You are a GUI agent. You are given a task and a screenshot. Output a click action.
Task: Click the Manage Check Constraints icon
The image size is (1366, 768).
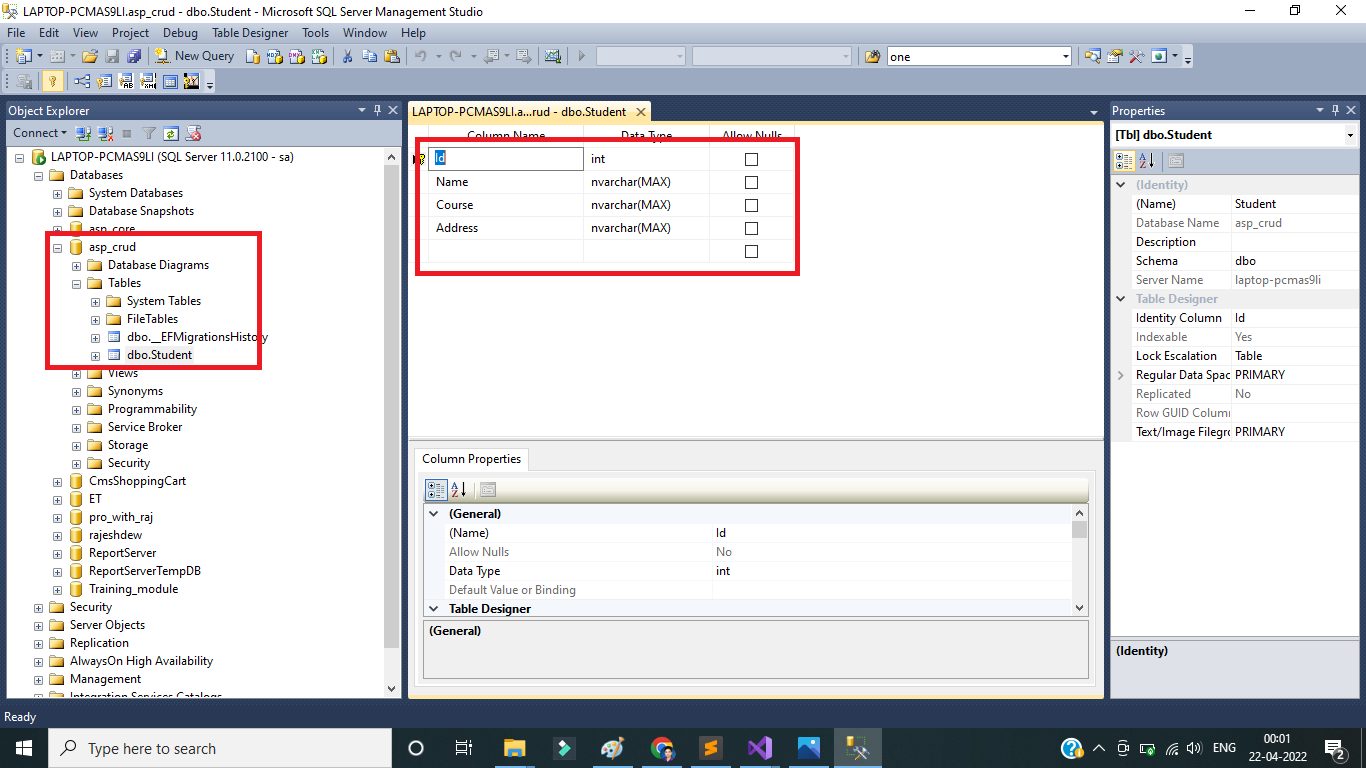(x=170, y=82)
